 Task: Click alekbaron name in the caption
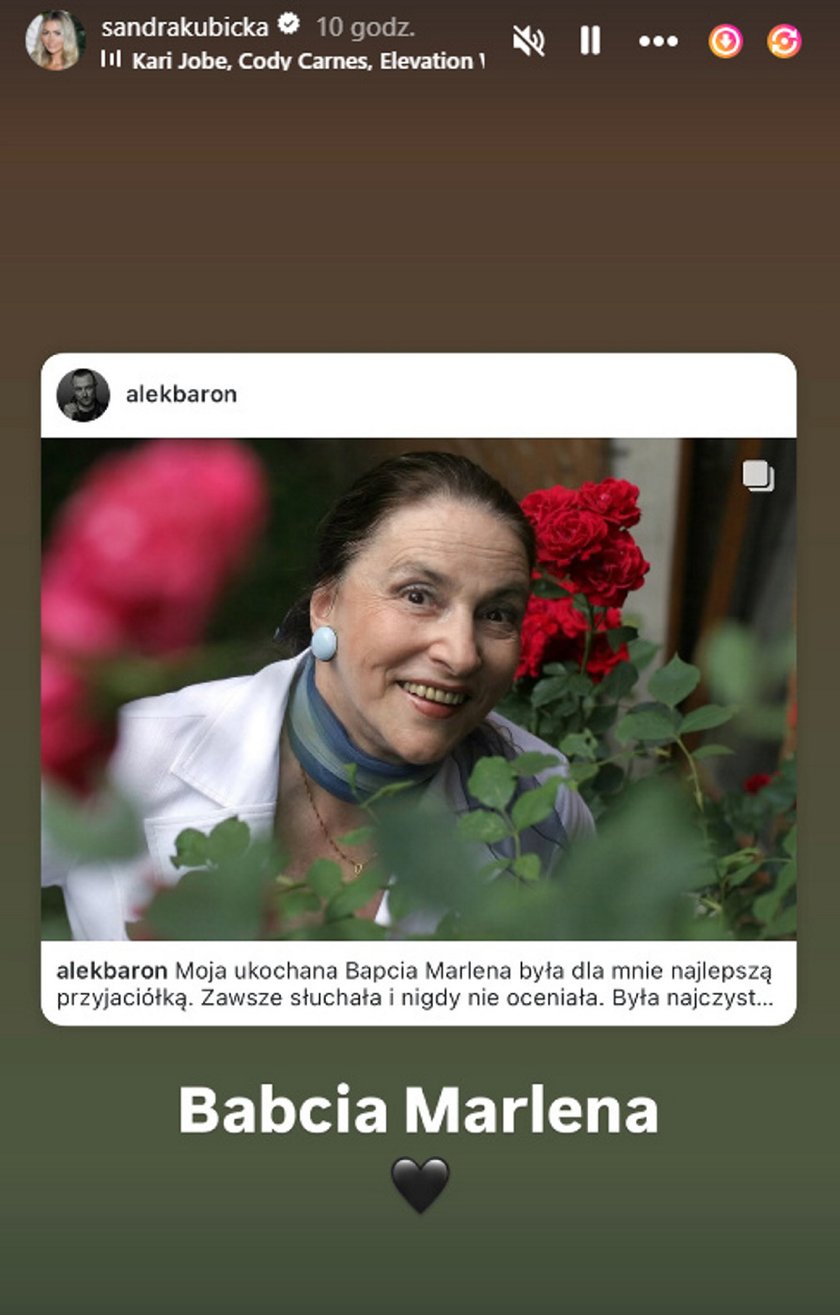click(112, 971)
